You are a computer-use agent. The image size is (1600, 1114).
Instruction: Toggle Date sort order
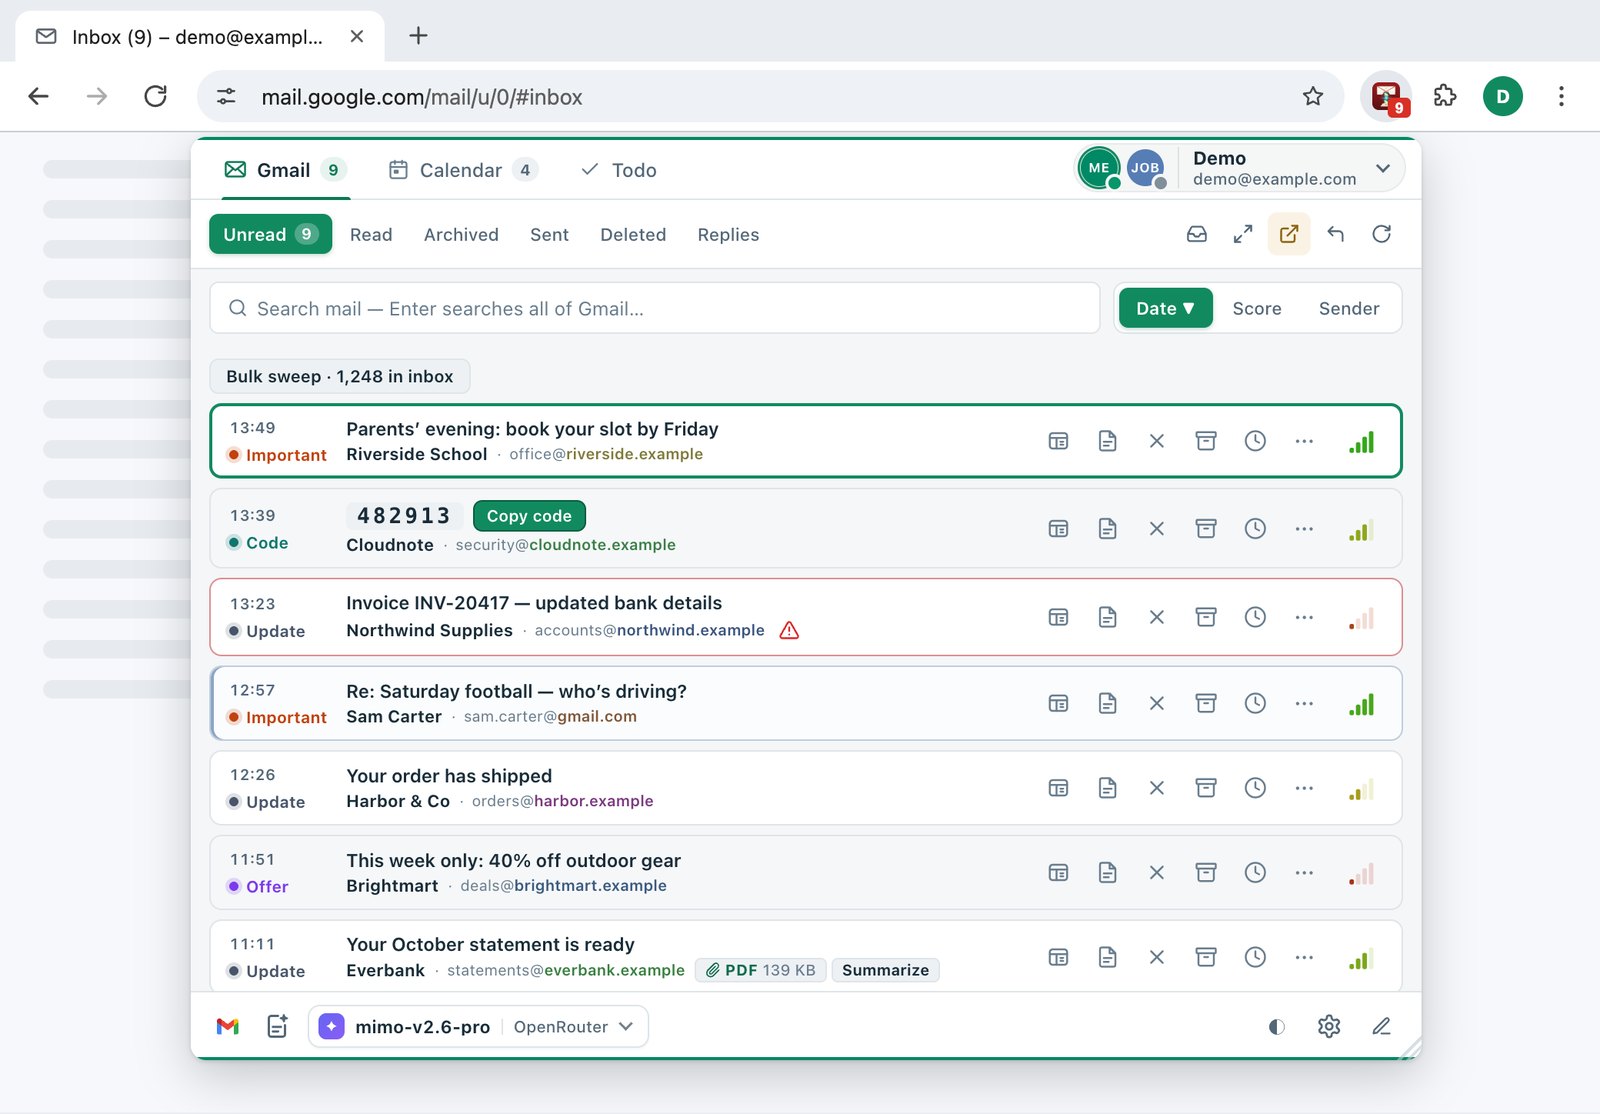[x=1166, y=308]
